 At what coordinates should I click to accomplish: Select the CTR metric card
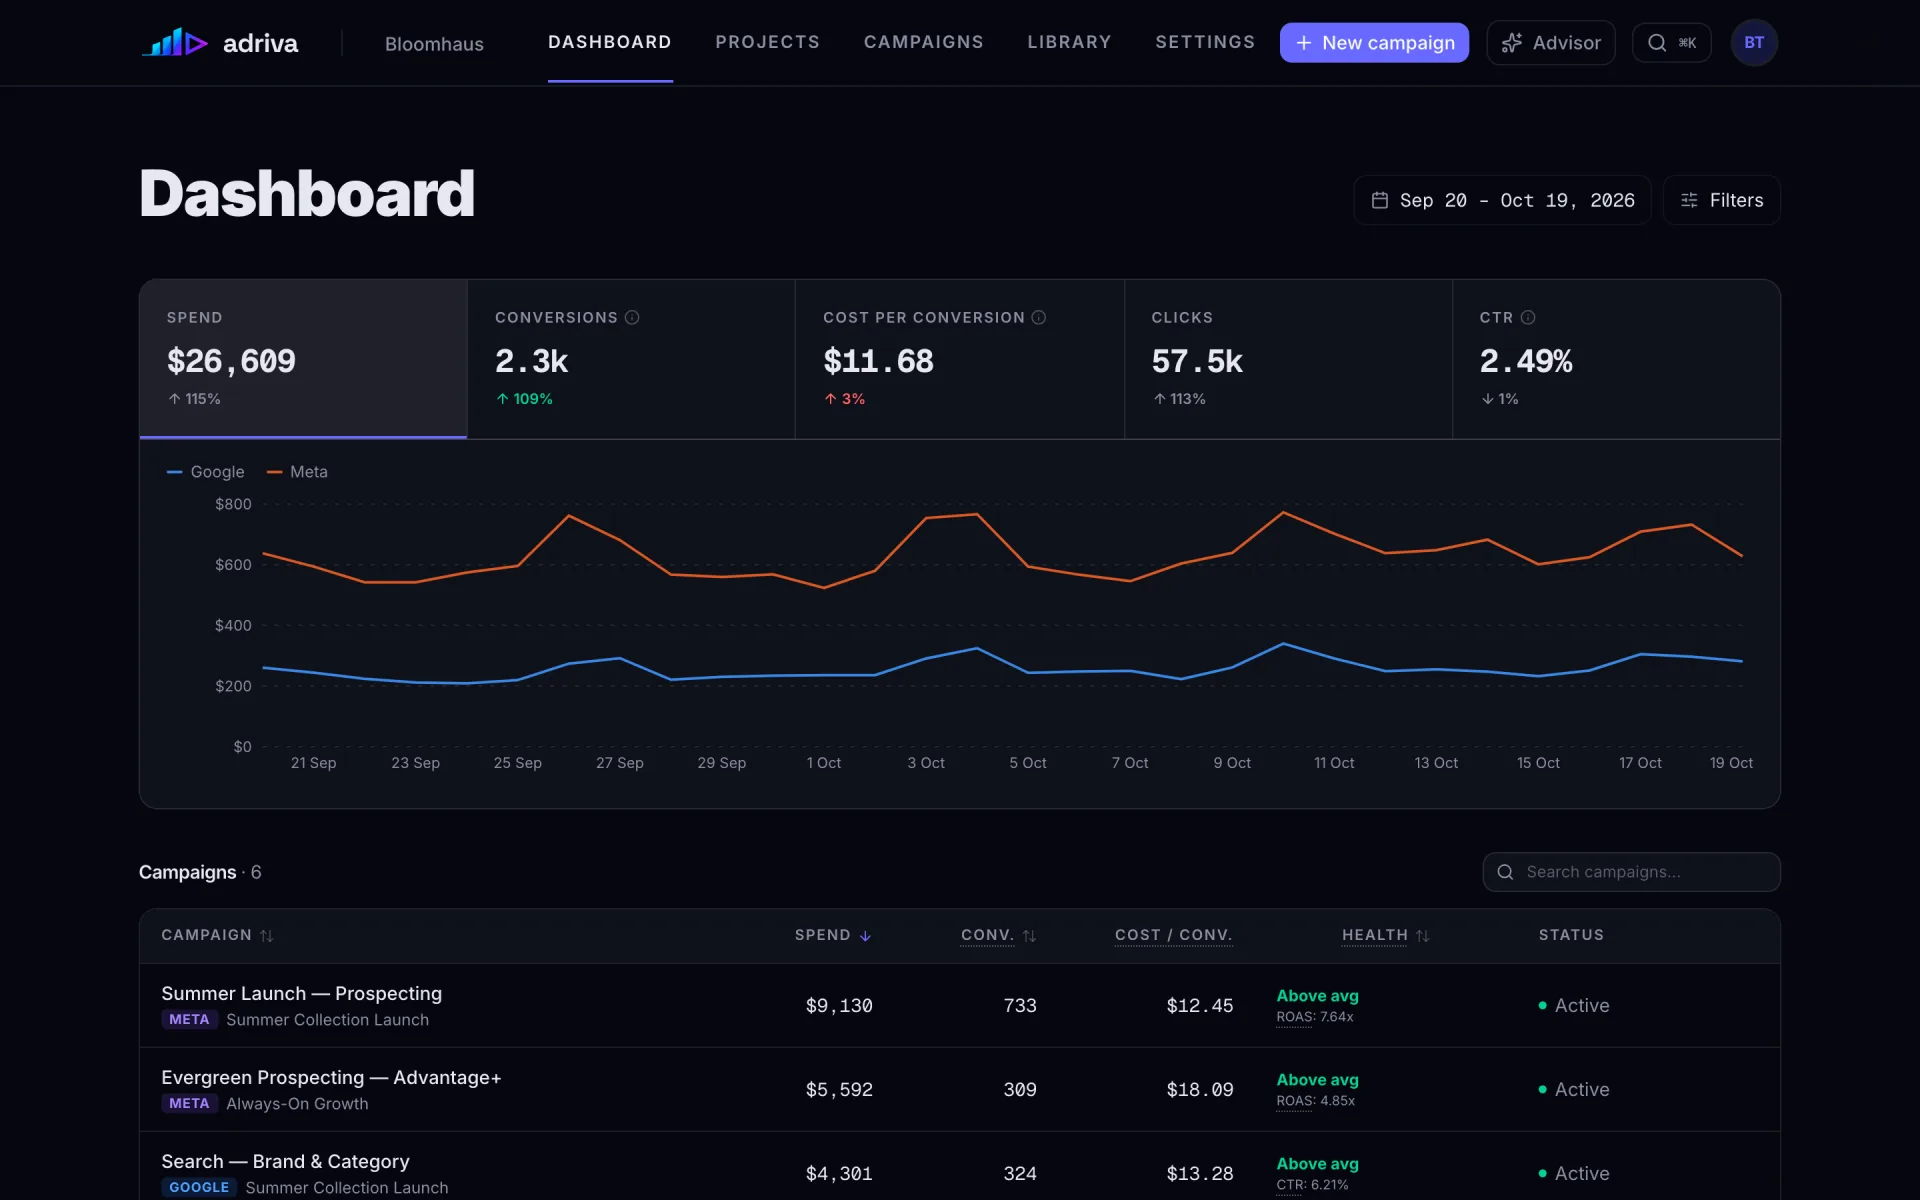point(1616,358)
